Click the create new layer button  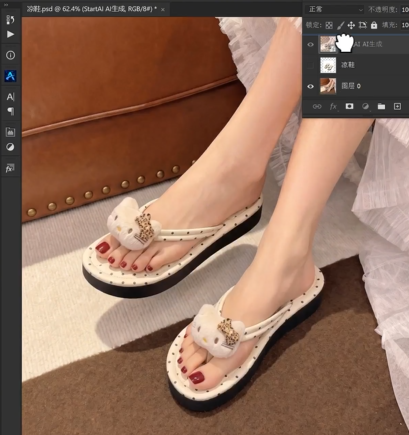397,106
